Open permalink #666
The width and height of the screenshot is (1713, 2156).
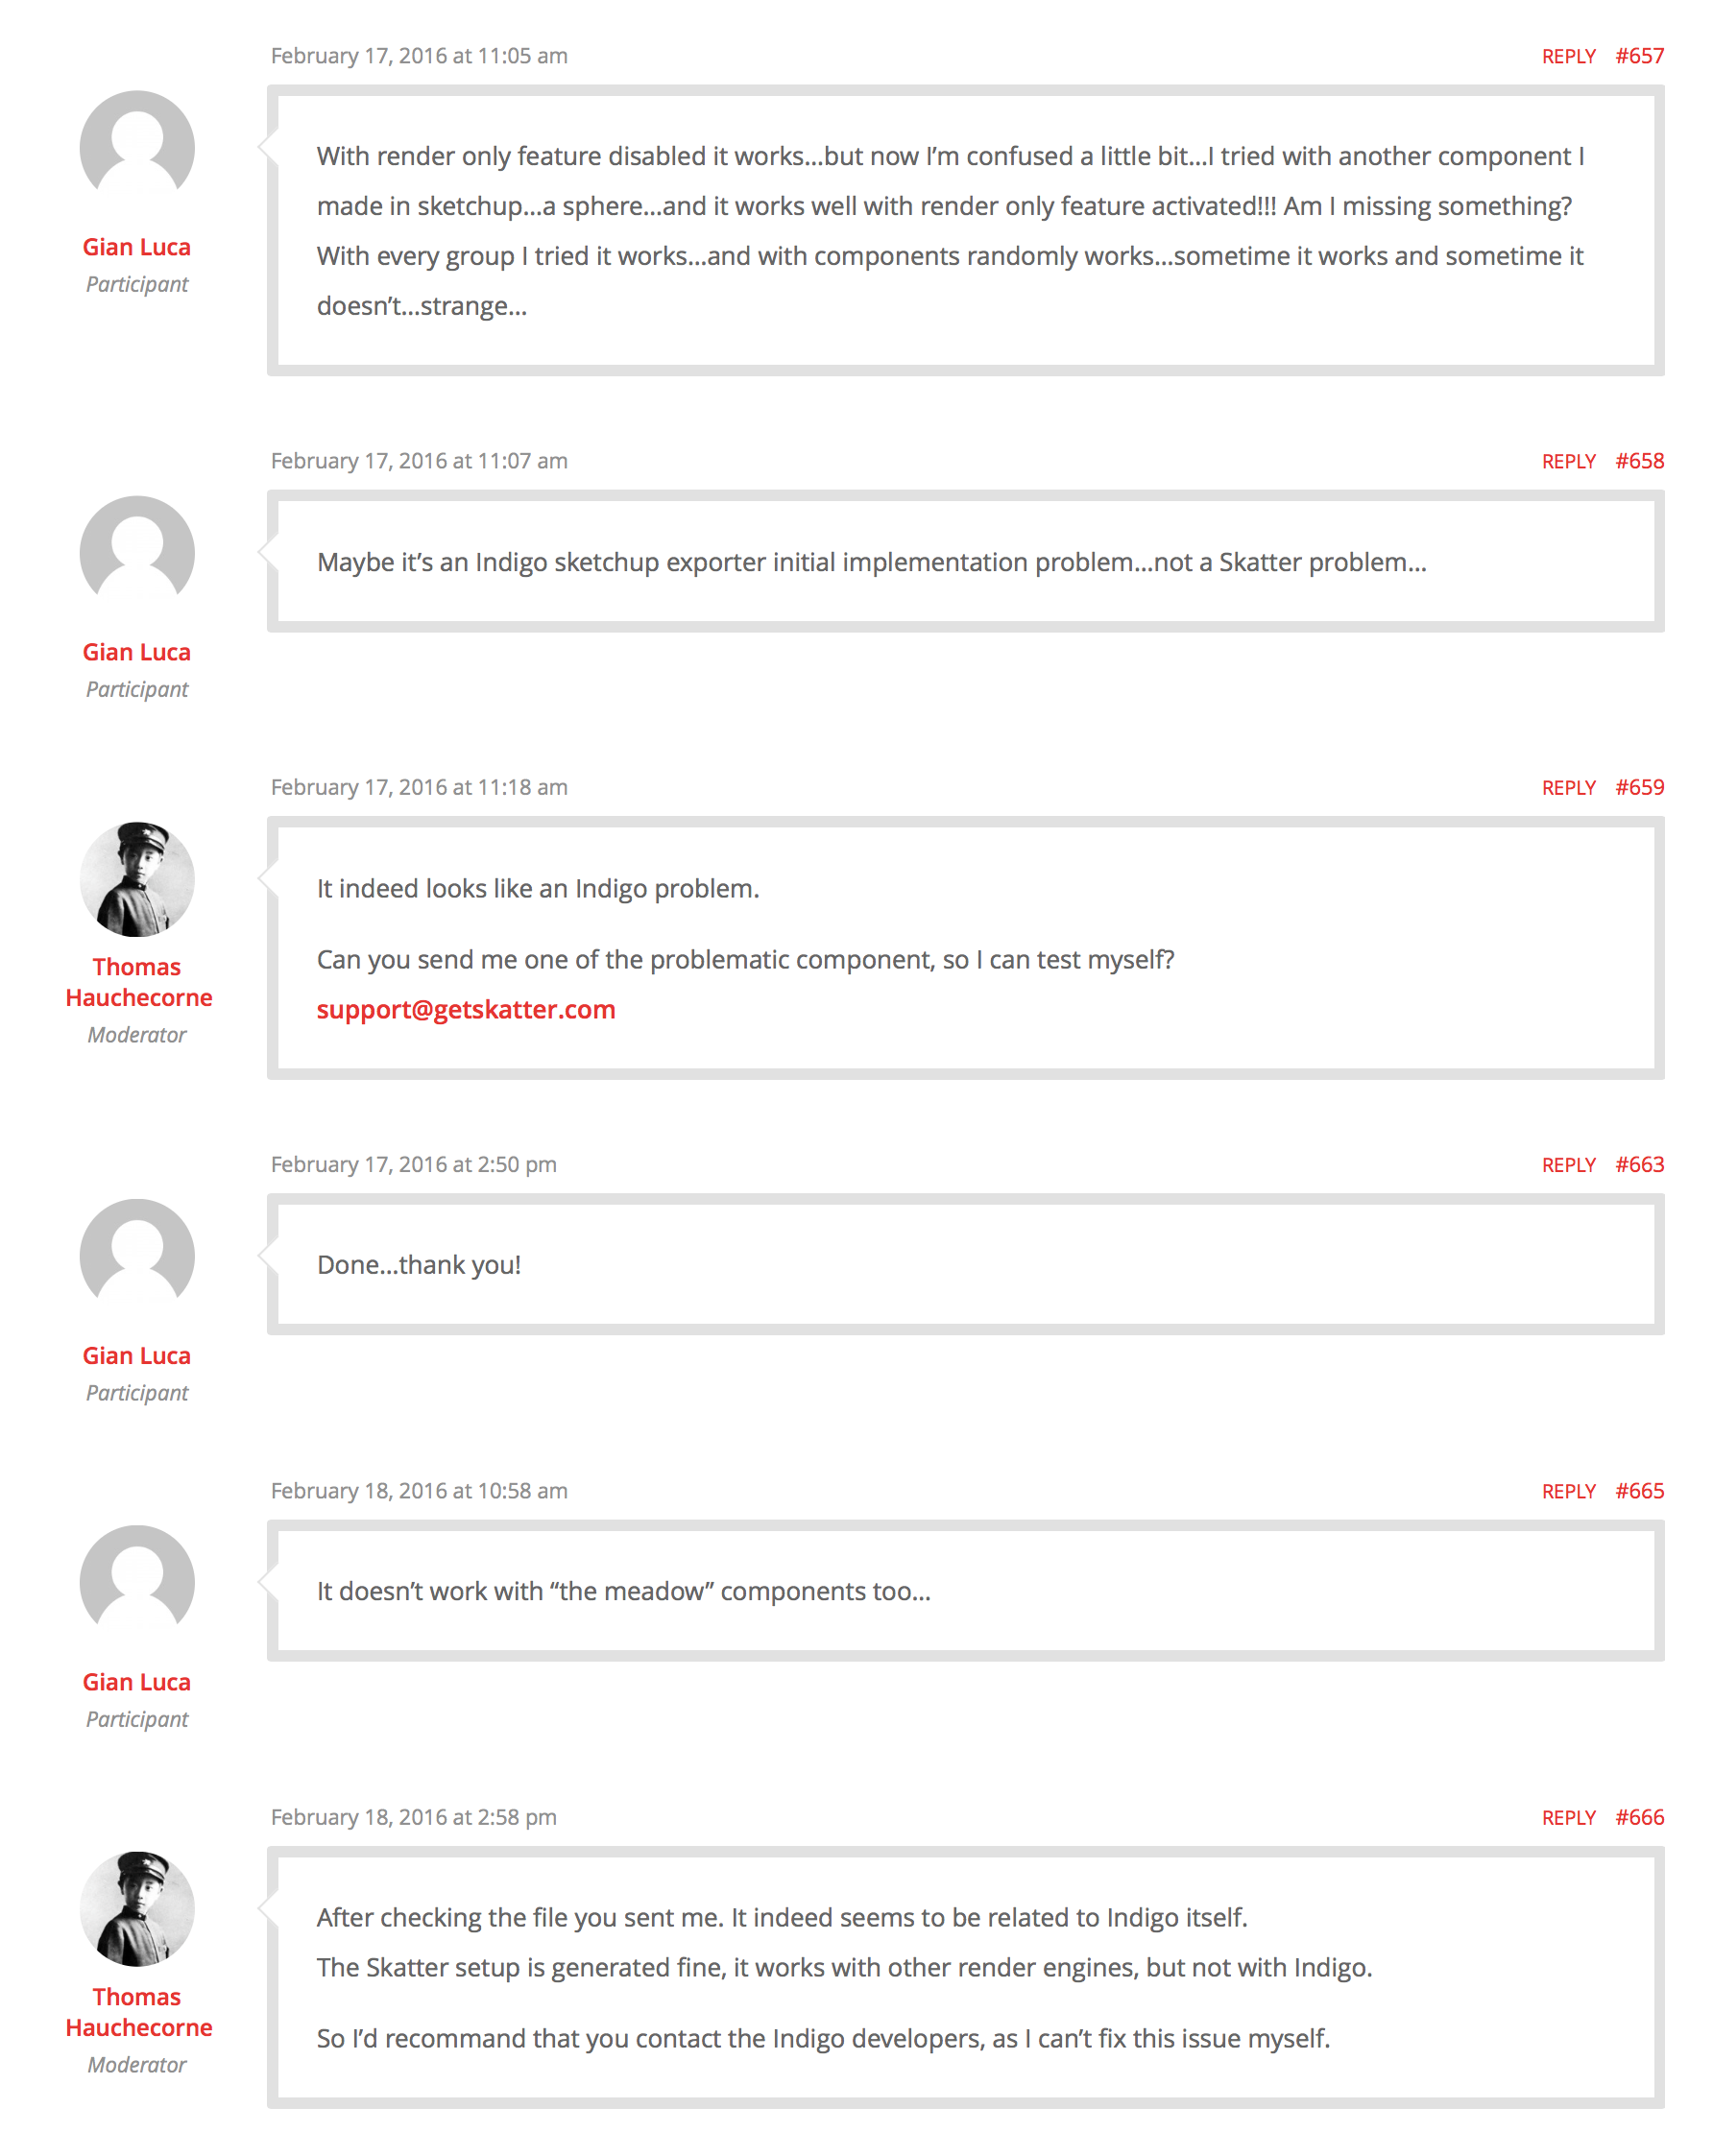tap(1639, 1816)
